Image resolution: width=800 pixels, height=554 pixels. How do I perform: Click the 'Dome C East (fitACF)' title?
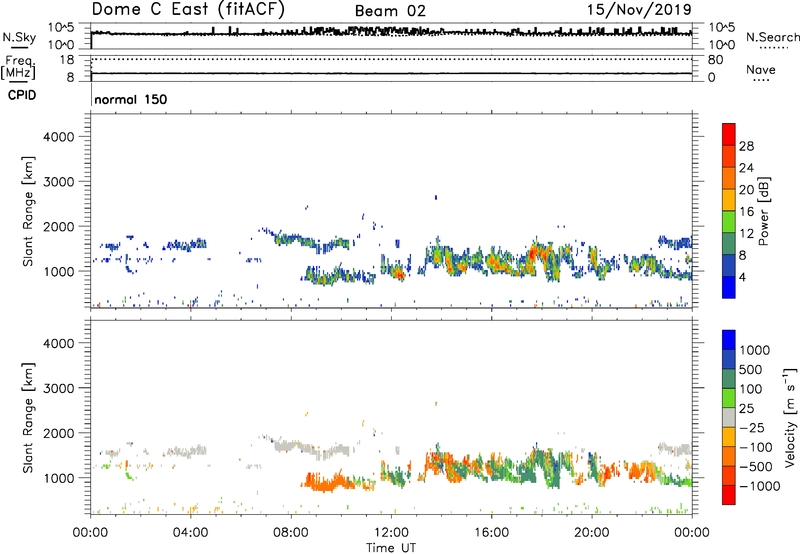point(188,9)
